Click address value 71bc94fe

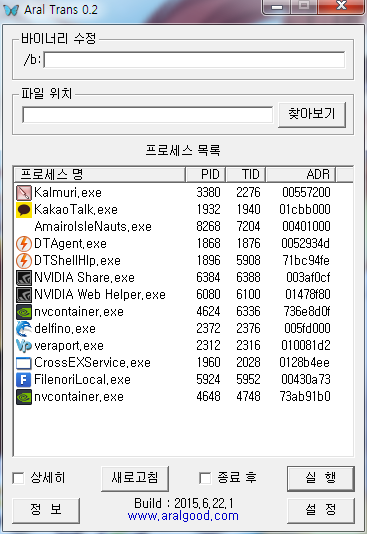pos(306,261)
